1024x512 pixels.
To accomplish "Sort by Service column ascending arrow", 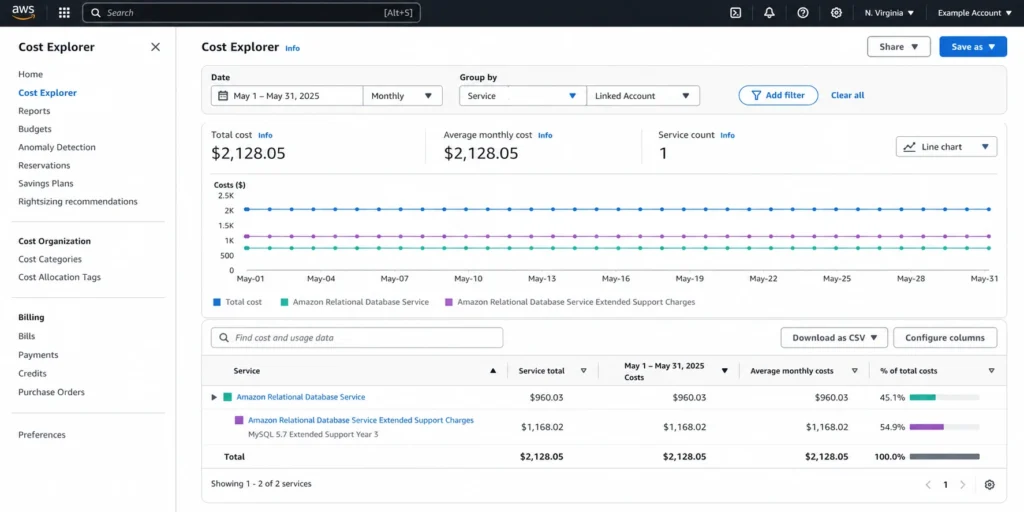I will [x=493, y=371].
